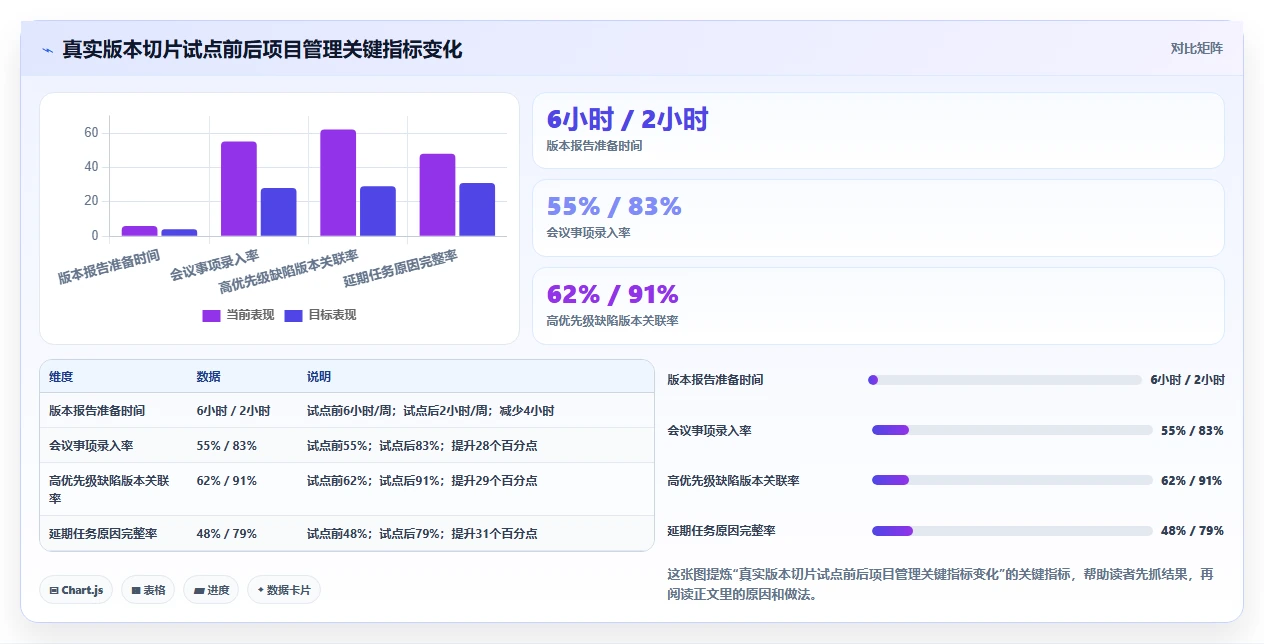Select the 数据卡片 chip
This screenshot has height=644, width=1264.
284,590
